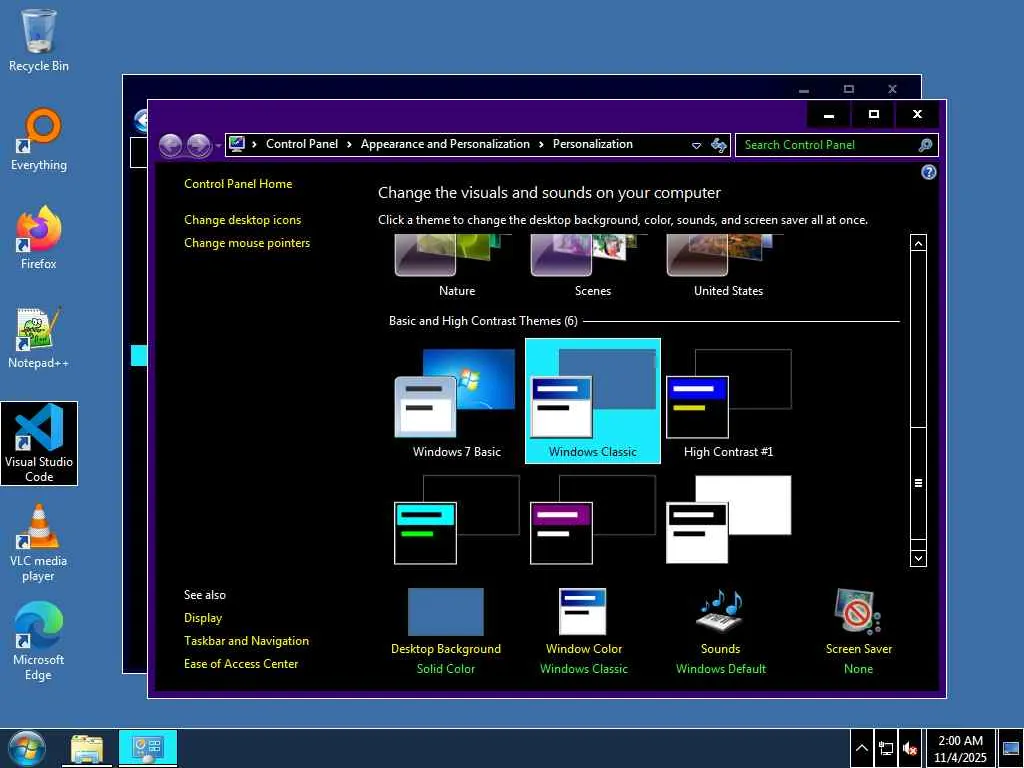
Task: Click Appearance and Personalization breadcrumb
Action: tap(445, 144)
